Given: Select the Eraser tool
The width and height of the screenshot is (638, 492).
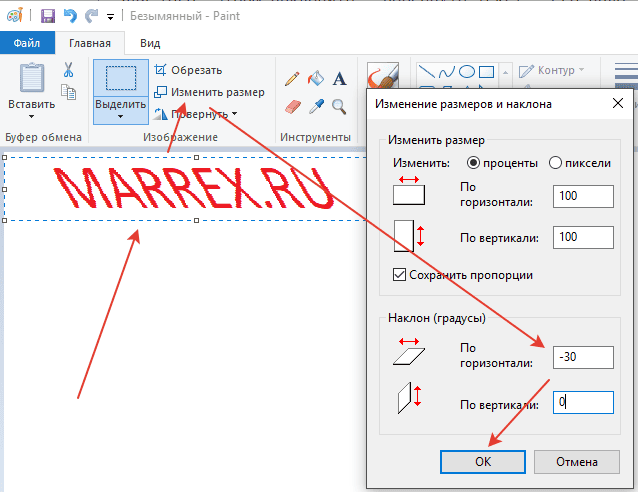Looking at the screenshot, I should 293,107.
